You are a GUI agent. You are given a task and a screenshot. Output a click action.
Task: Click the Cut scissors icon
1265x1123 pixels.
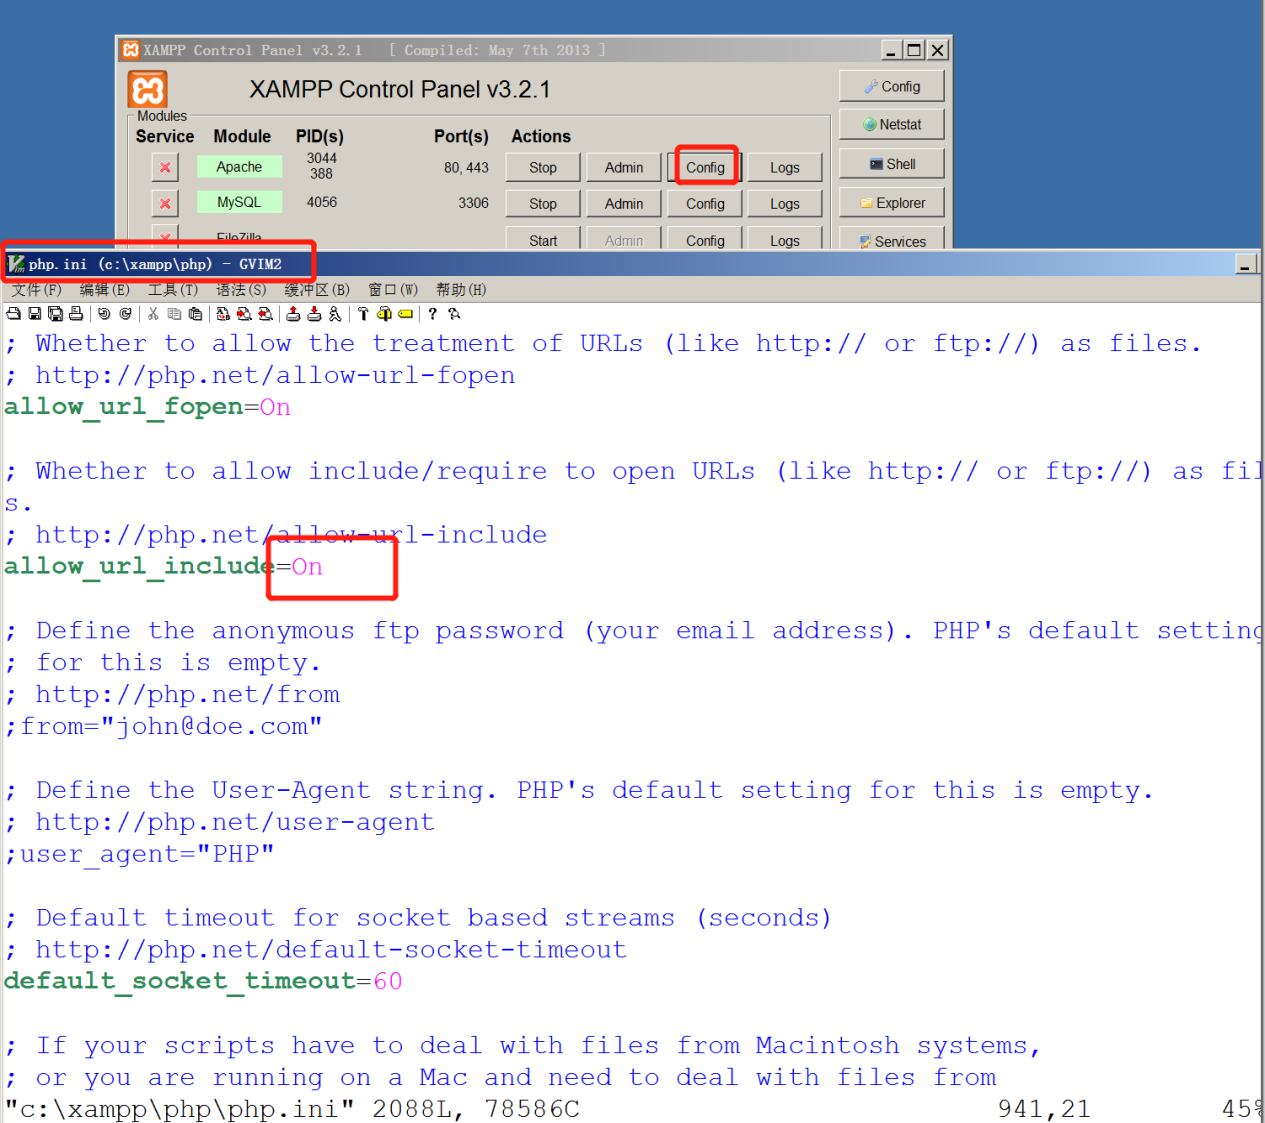point(153,314)
